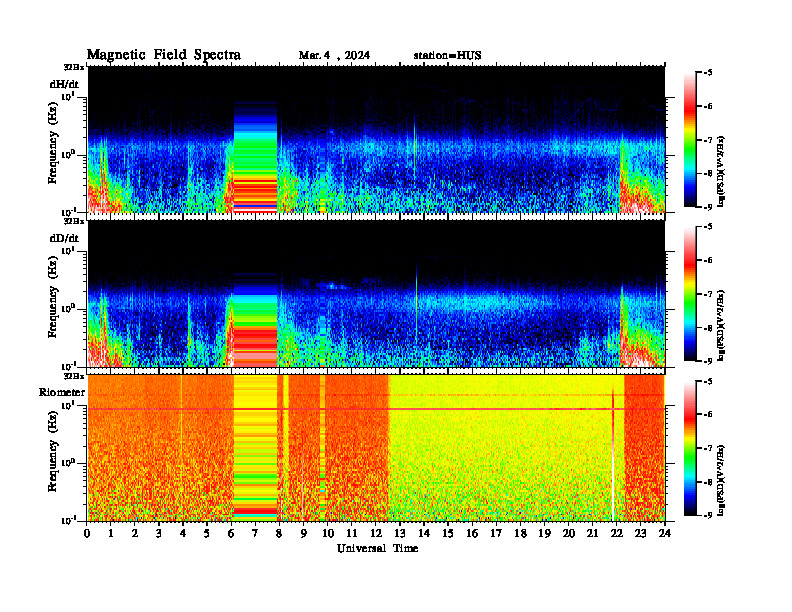
Task: Click the hour "5" time axis tick label
Action: coord(207,533)
